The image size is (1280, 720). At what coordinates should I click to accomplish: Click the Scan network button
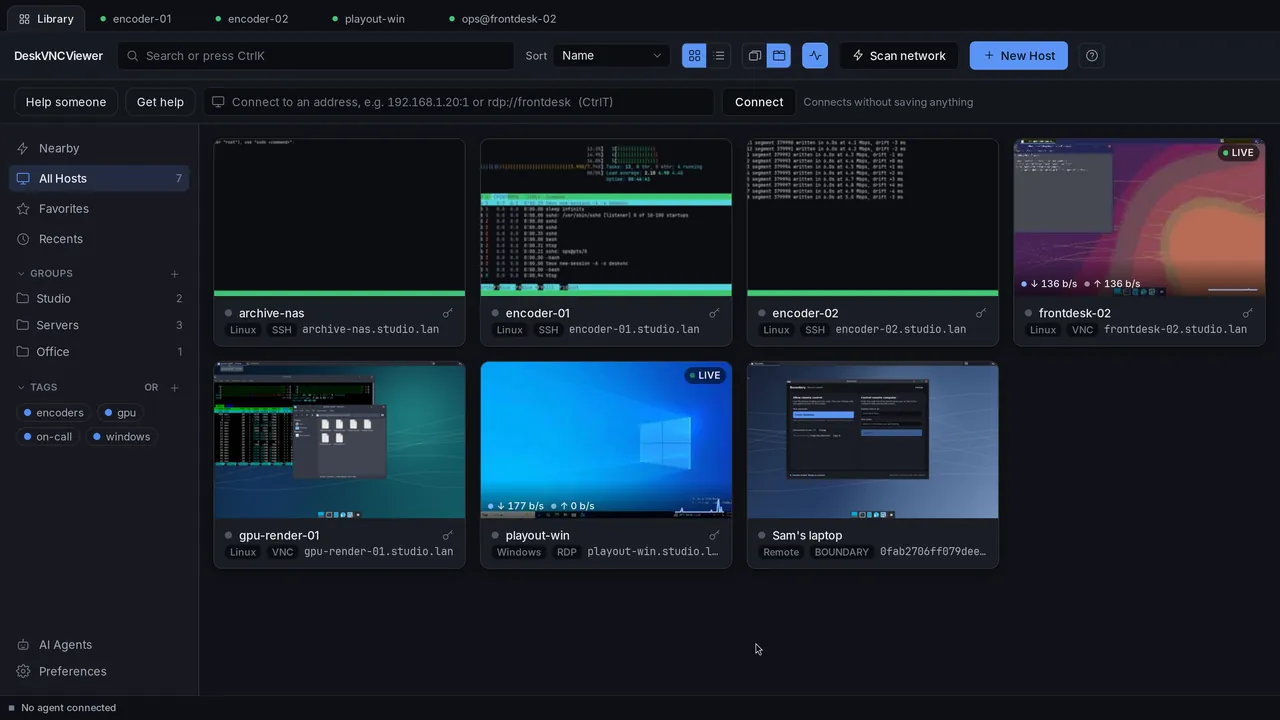pyautogui.click(x=898, y=56)
